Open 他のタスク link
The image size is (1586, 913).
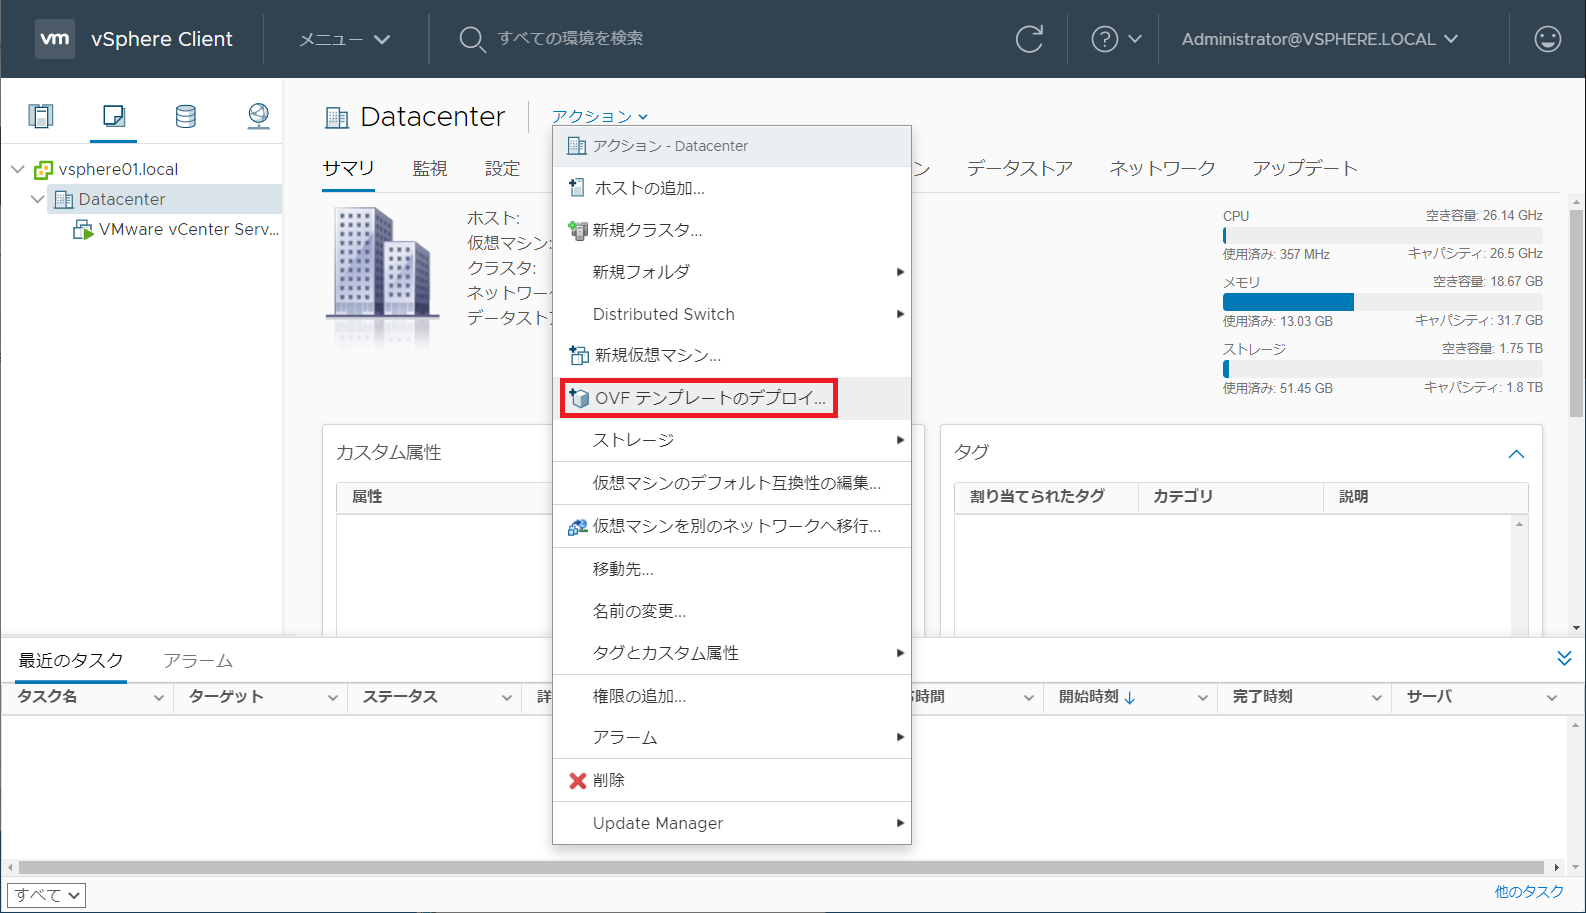click(1529, 892)
